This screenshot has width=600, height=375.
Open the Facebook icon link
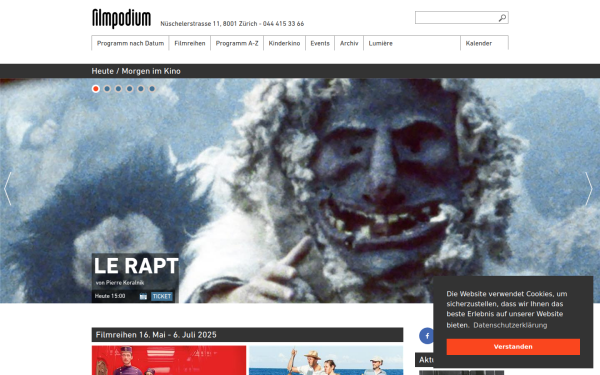tap(427, 336)
